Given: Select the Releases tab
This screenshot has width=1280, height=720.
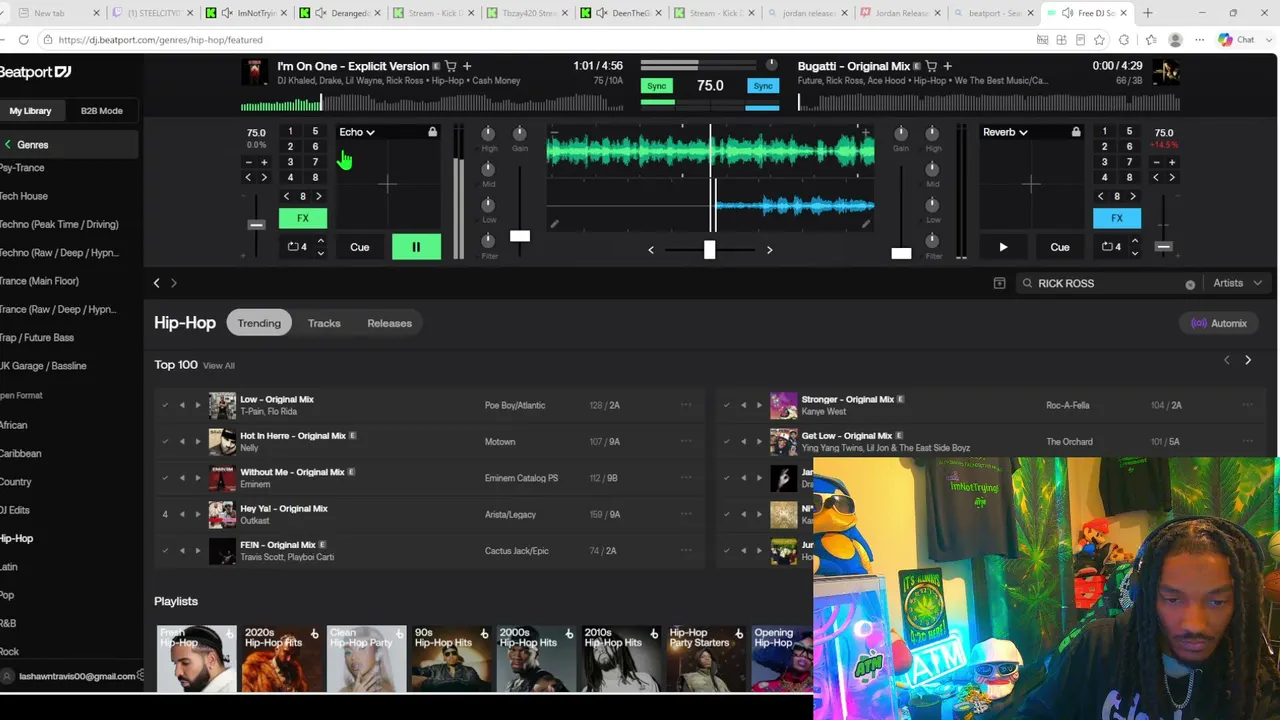Looking at the screenshot, I should tap(389, 323).
